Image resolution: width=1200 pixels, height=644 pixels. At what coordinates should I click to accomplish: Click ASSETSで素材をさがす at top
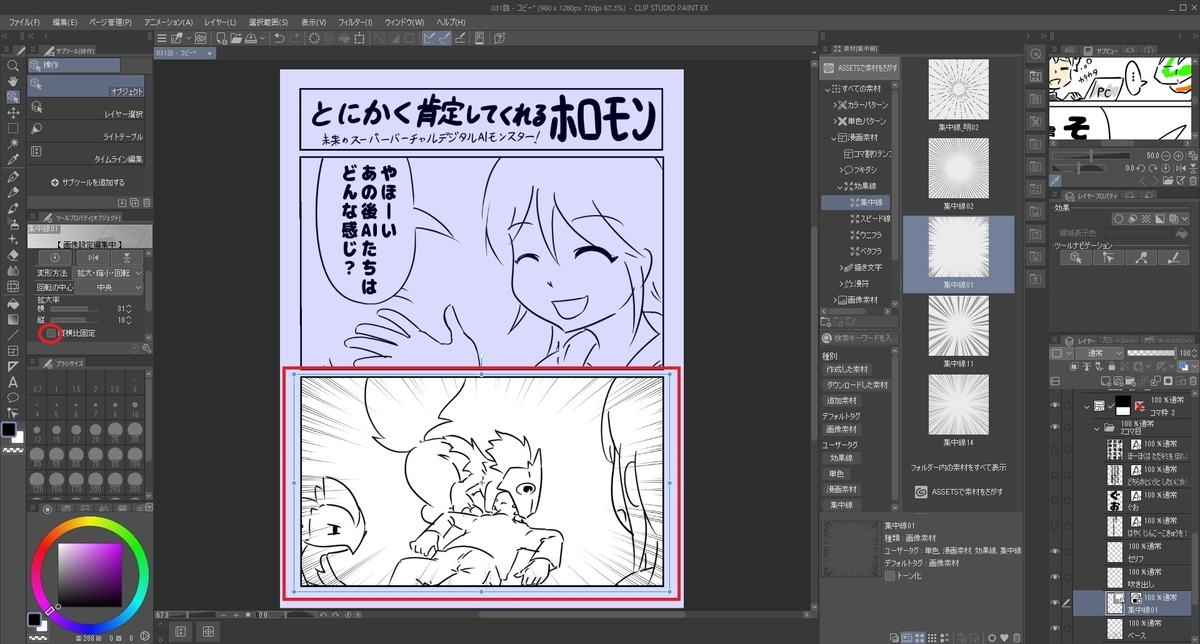pyautogui.click(x=860, y=69)
